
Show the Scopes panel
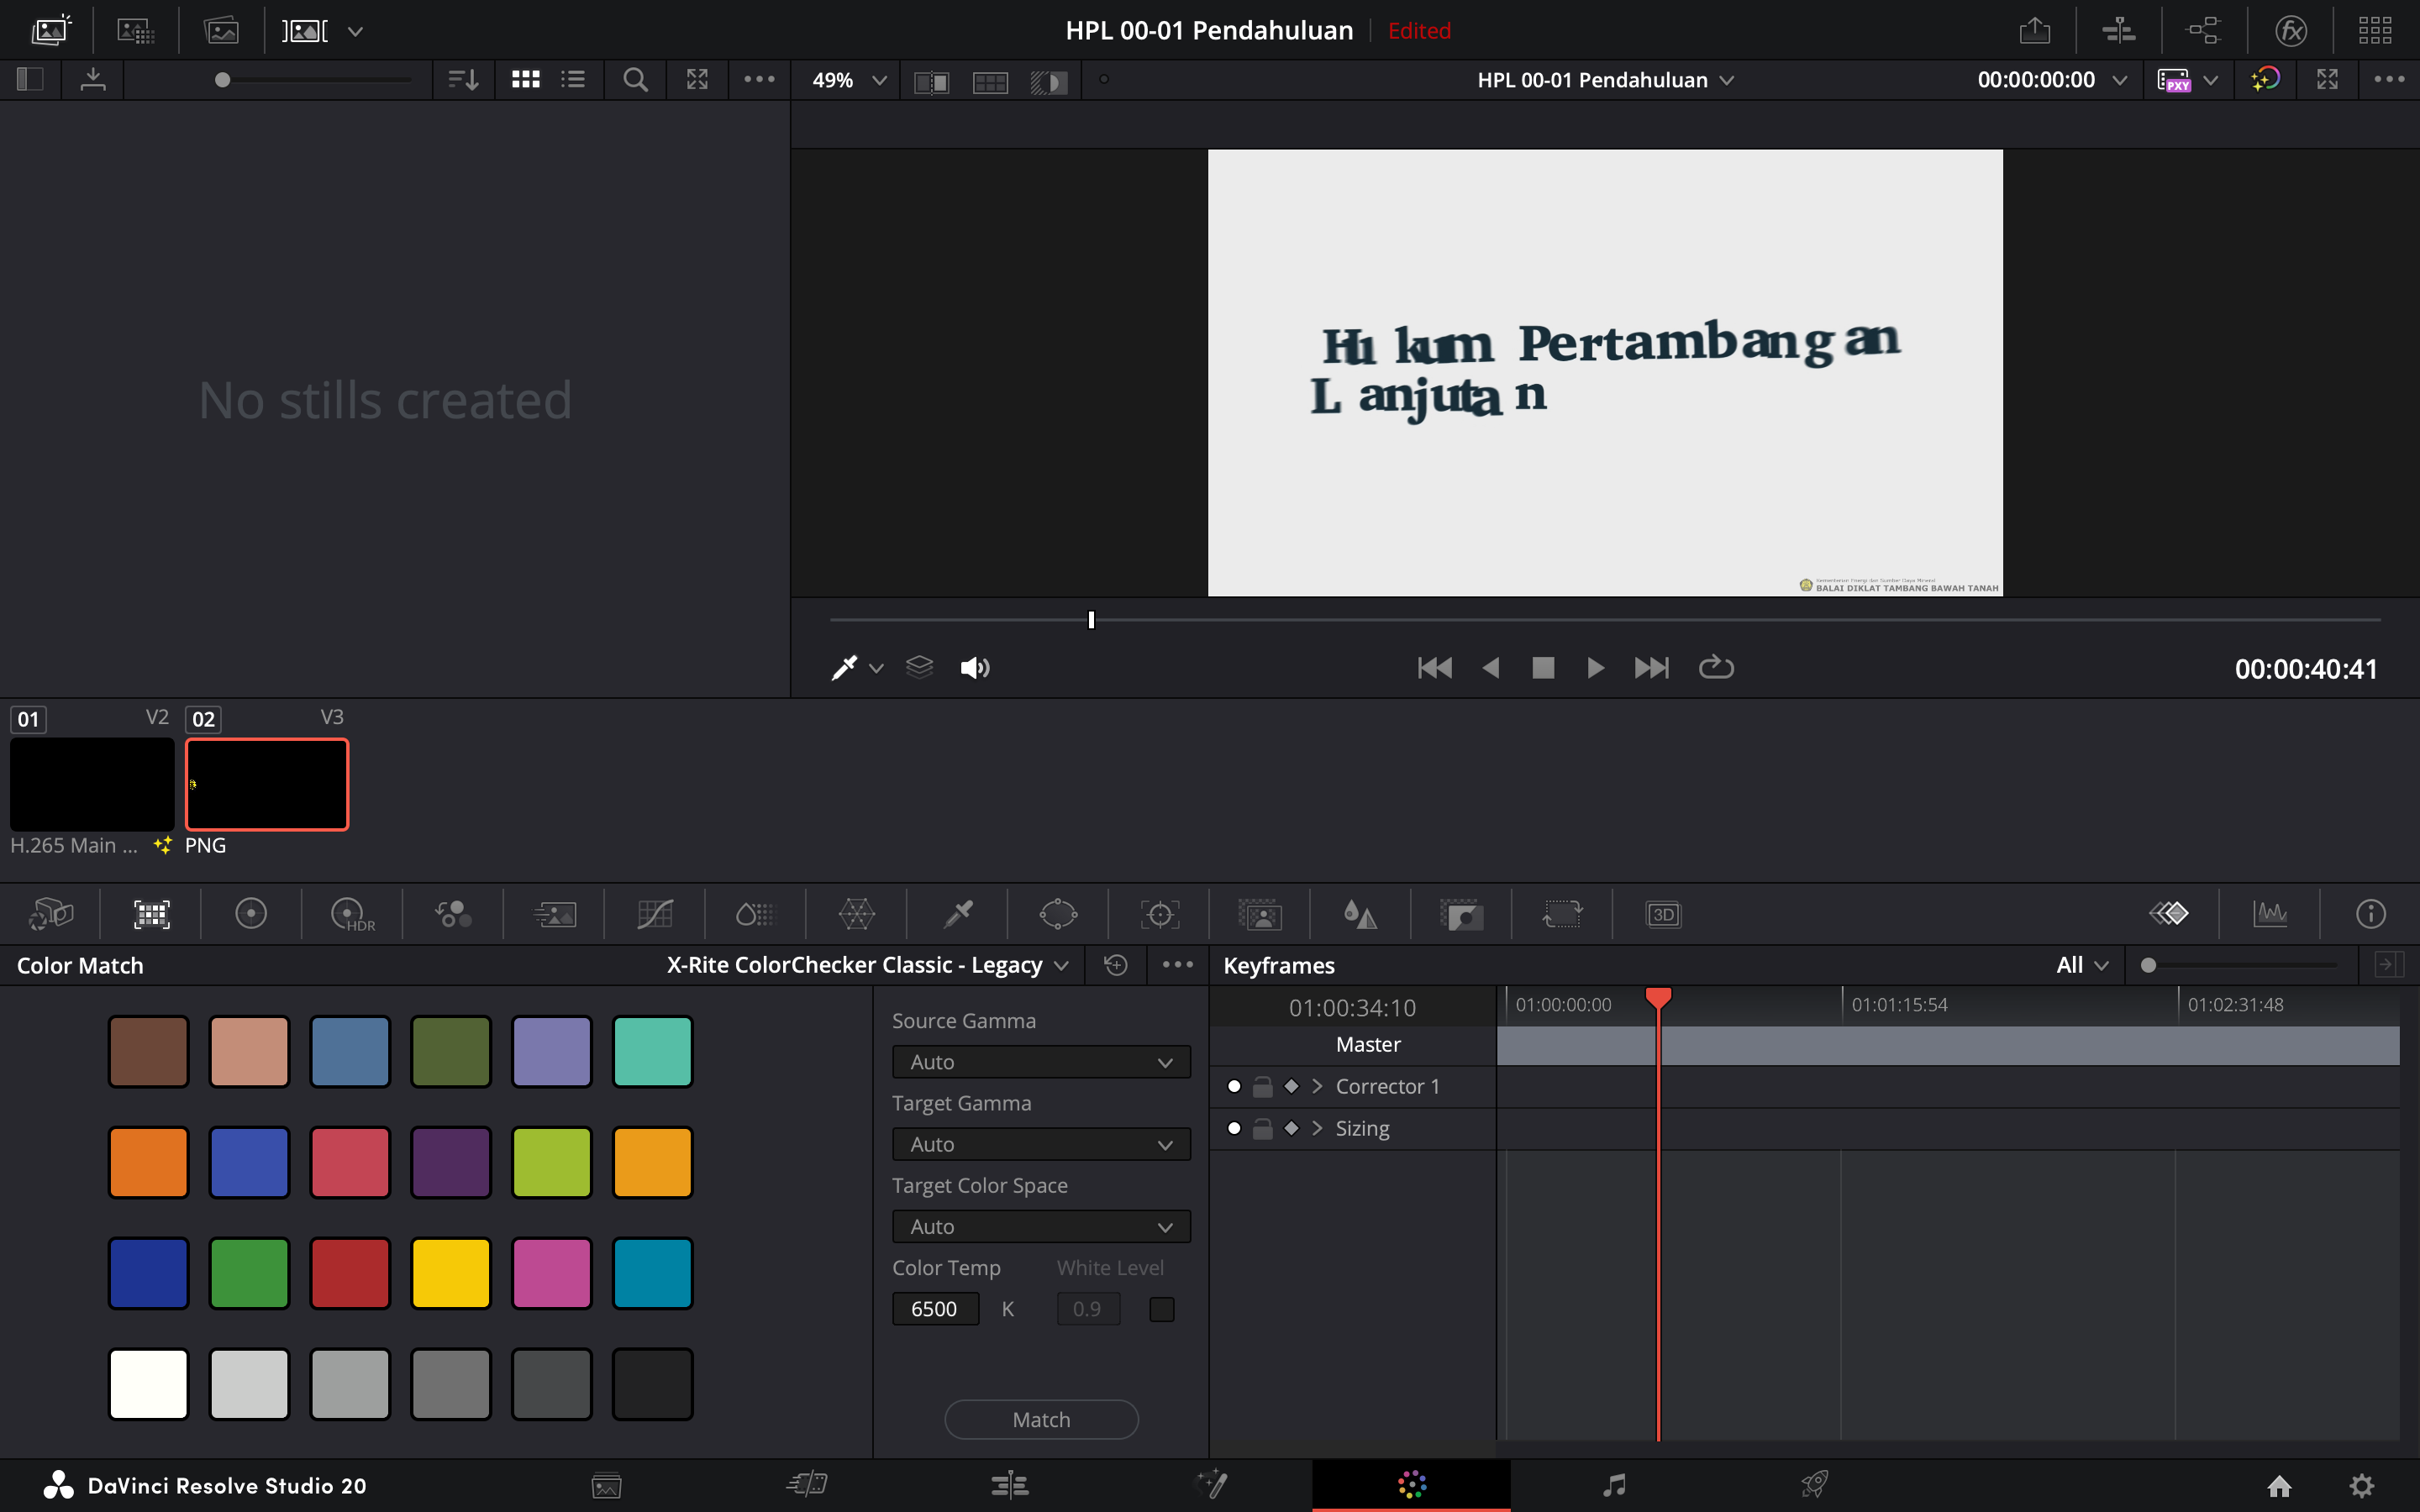(x=2270, y=914)
